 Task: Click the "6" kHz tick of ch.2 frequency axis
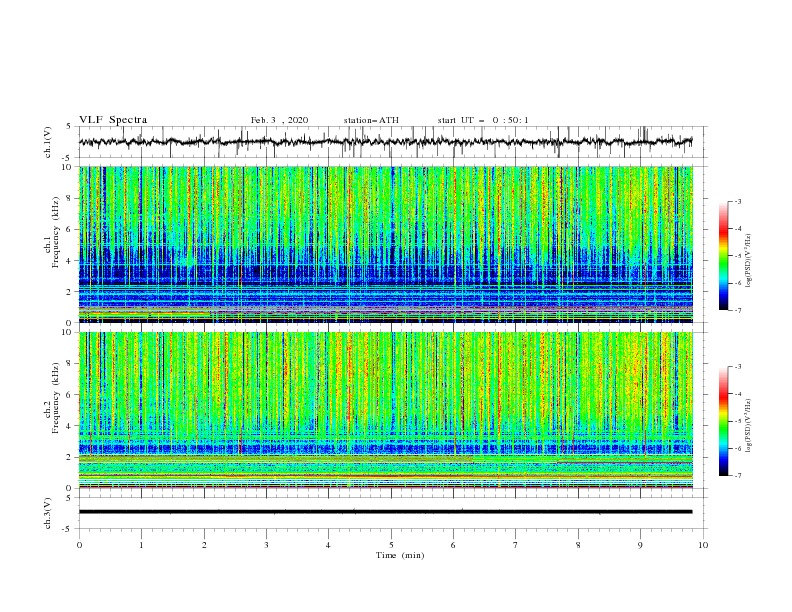pyautogui.click(x=71, y=395)
